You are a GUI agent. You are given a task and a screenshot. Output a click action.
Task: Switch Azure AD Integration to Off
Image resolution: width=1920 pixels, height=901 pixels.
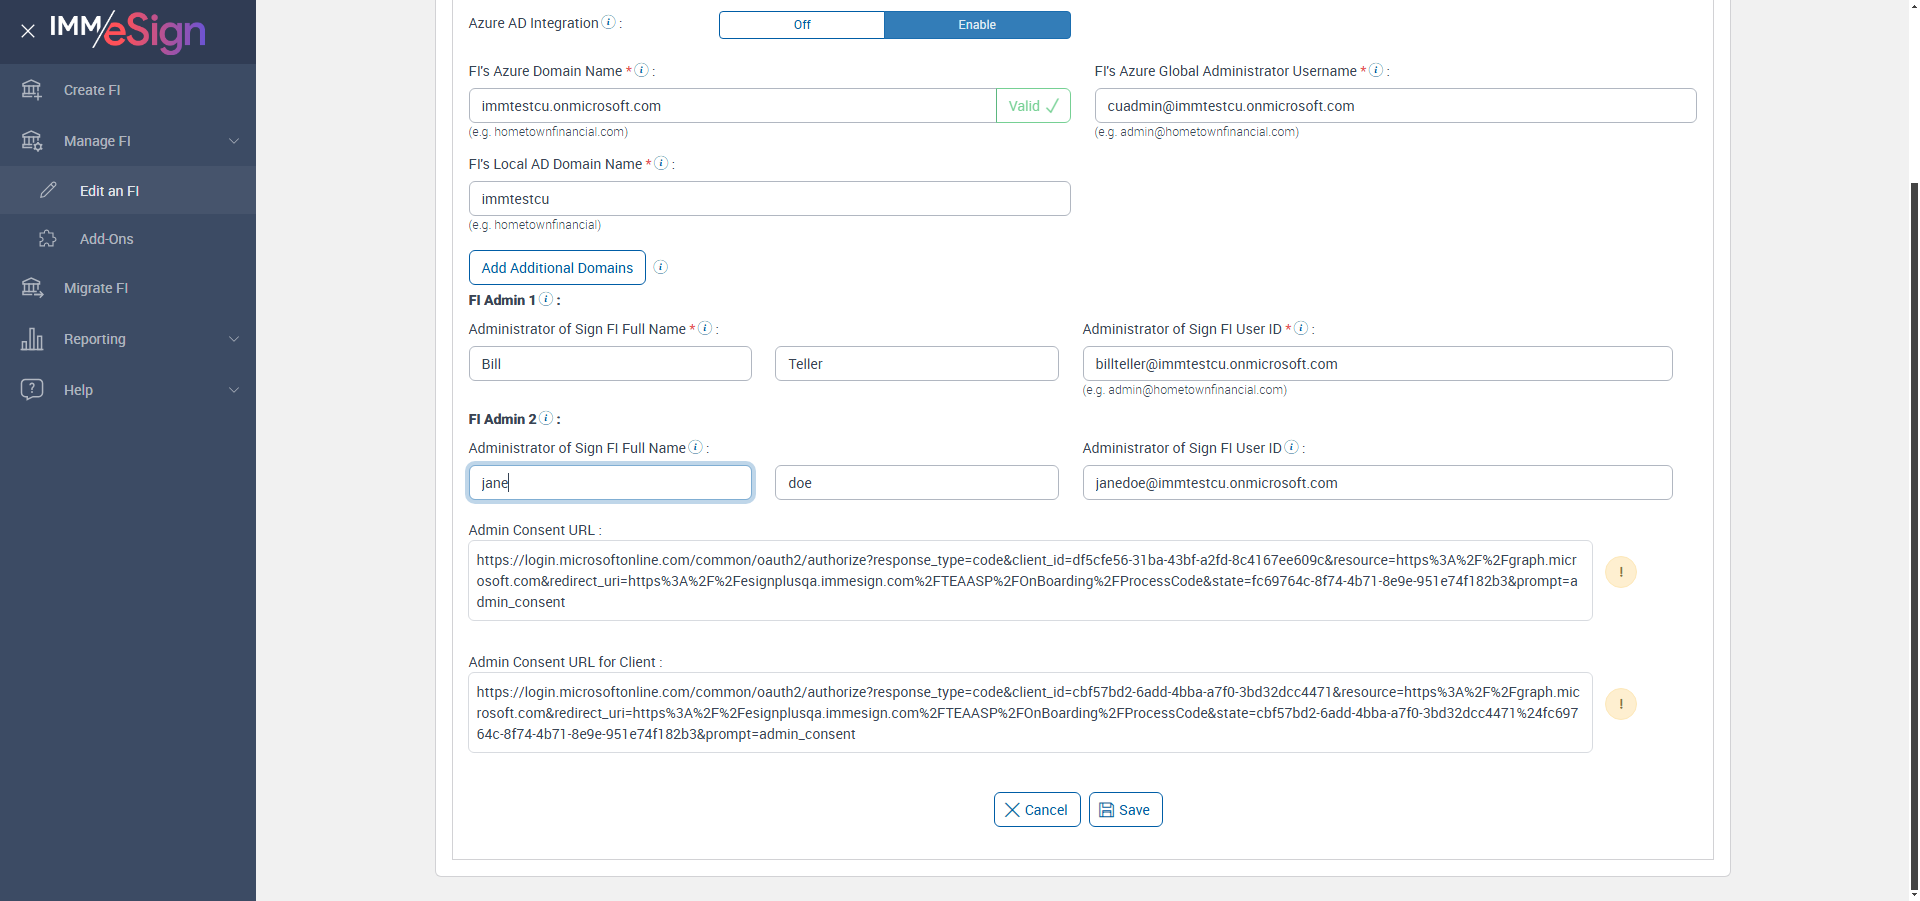click(802, 25)
